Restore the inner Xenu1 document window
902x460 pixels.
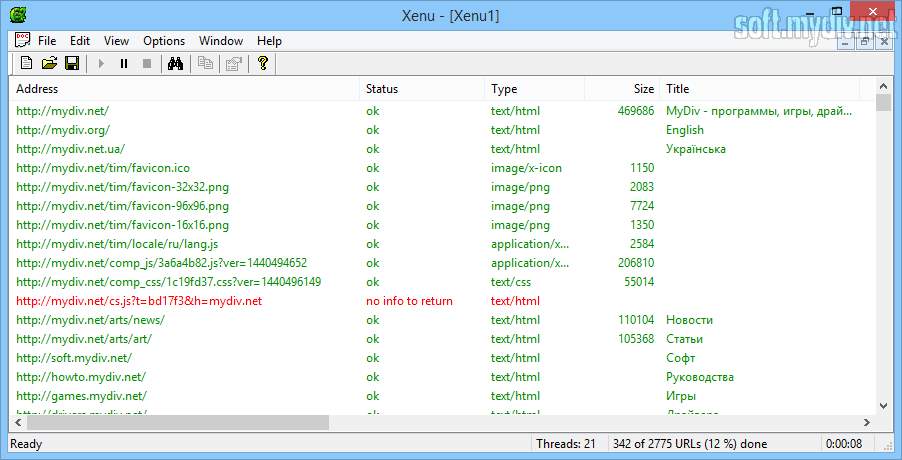tap(866, 41)
